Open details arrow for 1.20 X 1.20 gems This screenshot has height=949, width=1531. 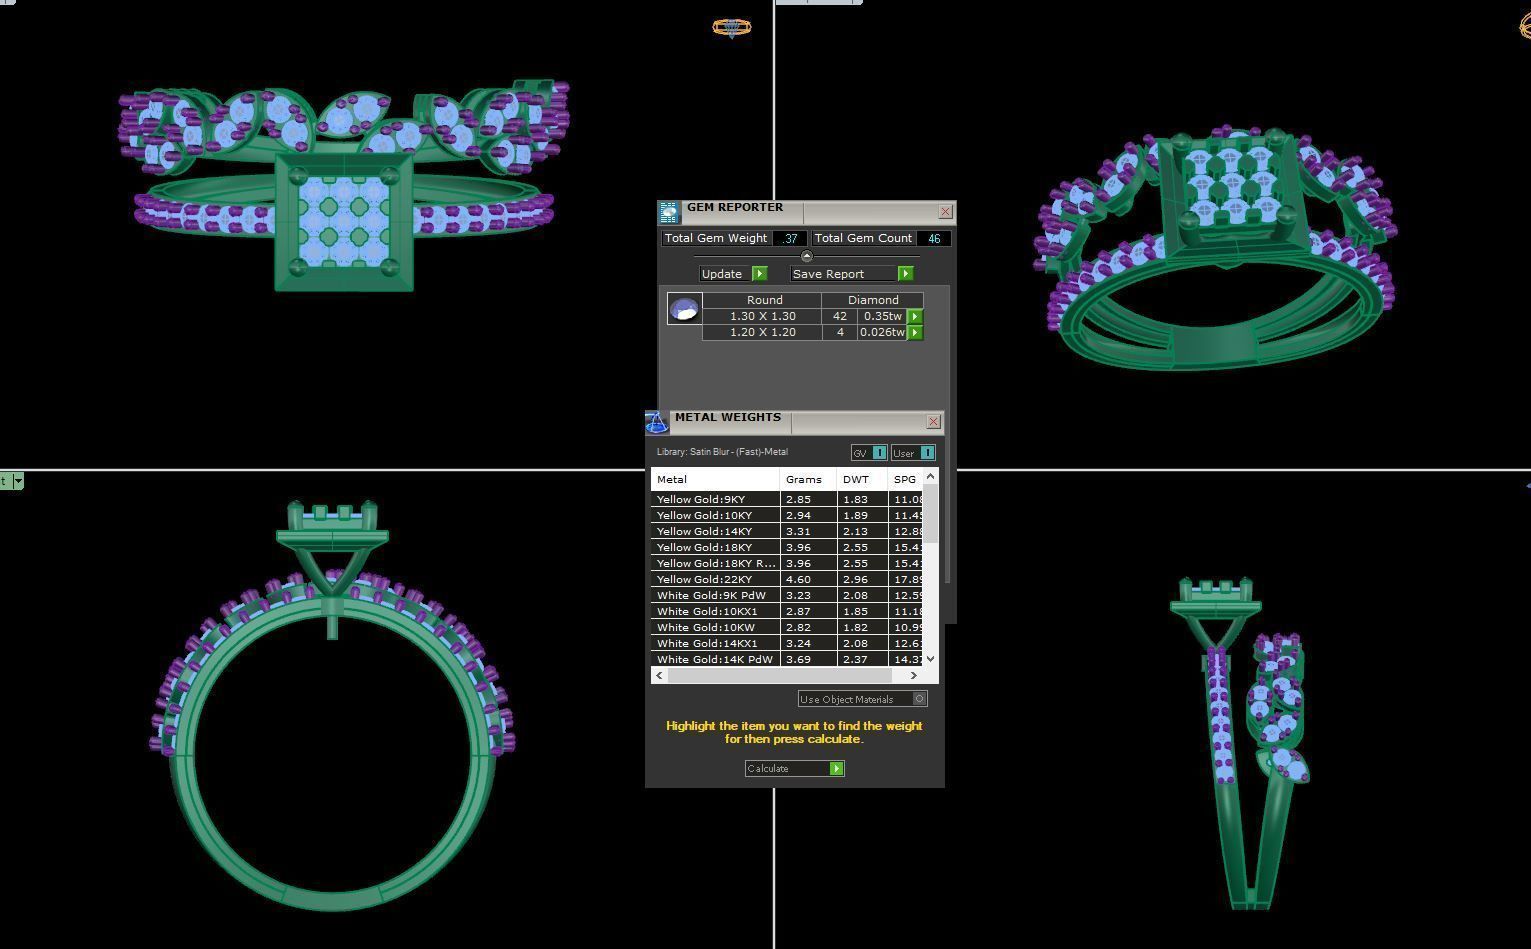point(914,333)
